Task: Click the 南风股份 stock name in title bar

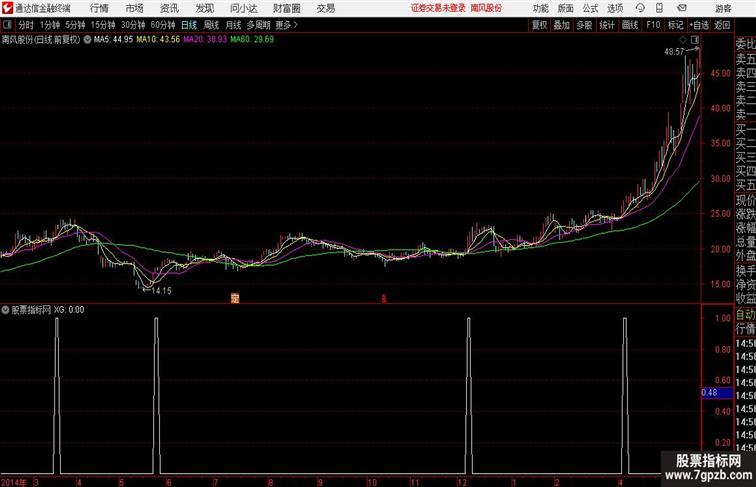Action: click(x=486, y=8)
